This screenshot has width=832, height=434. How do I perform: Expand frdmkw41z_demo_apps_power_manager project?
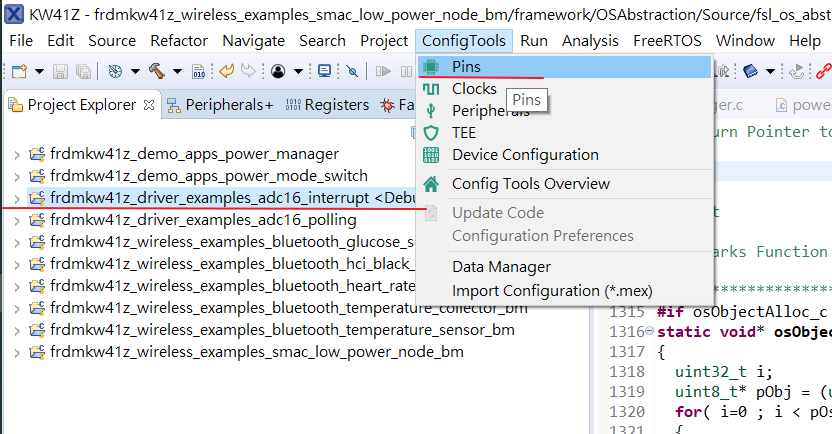17,154
